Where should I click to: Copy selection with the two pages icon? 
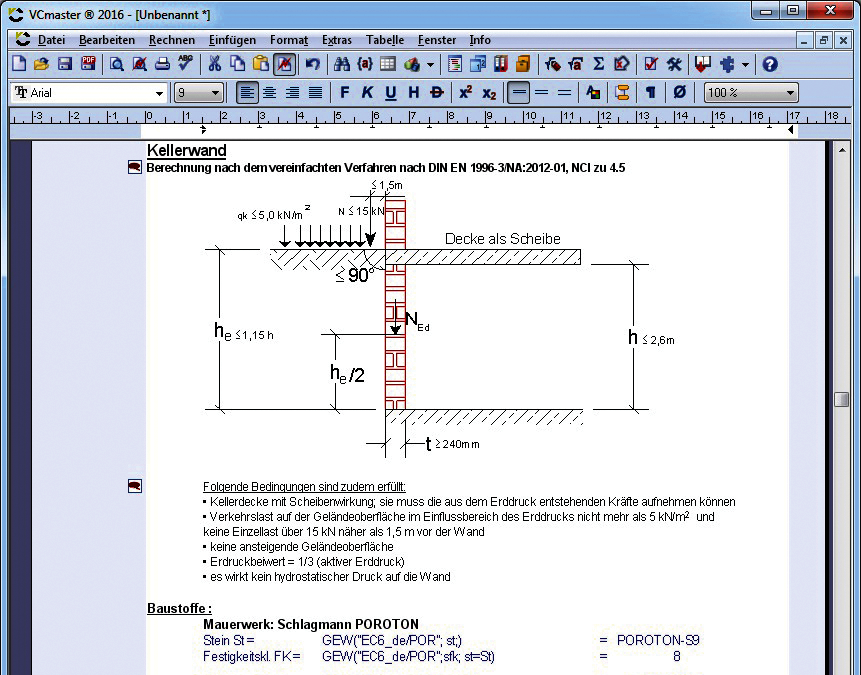237,64
